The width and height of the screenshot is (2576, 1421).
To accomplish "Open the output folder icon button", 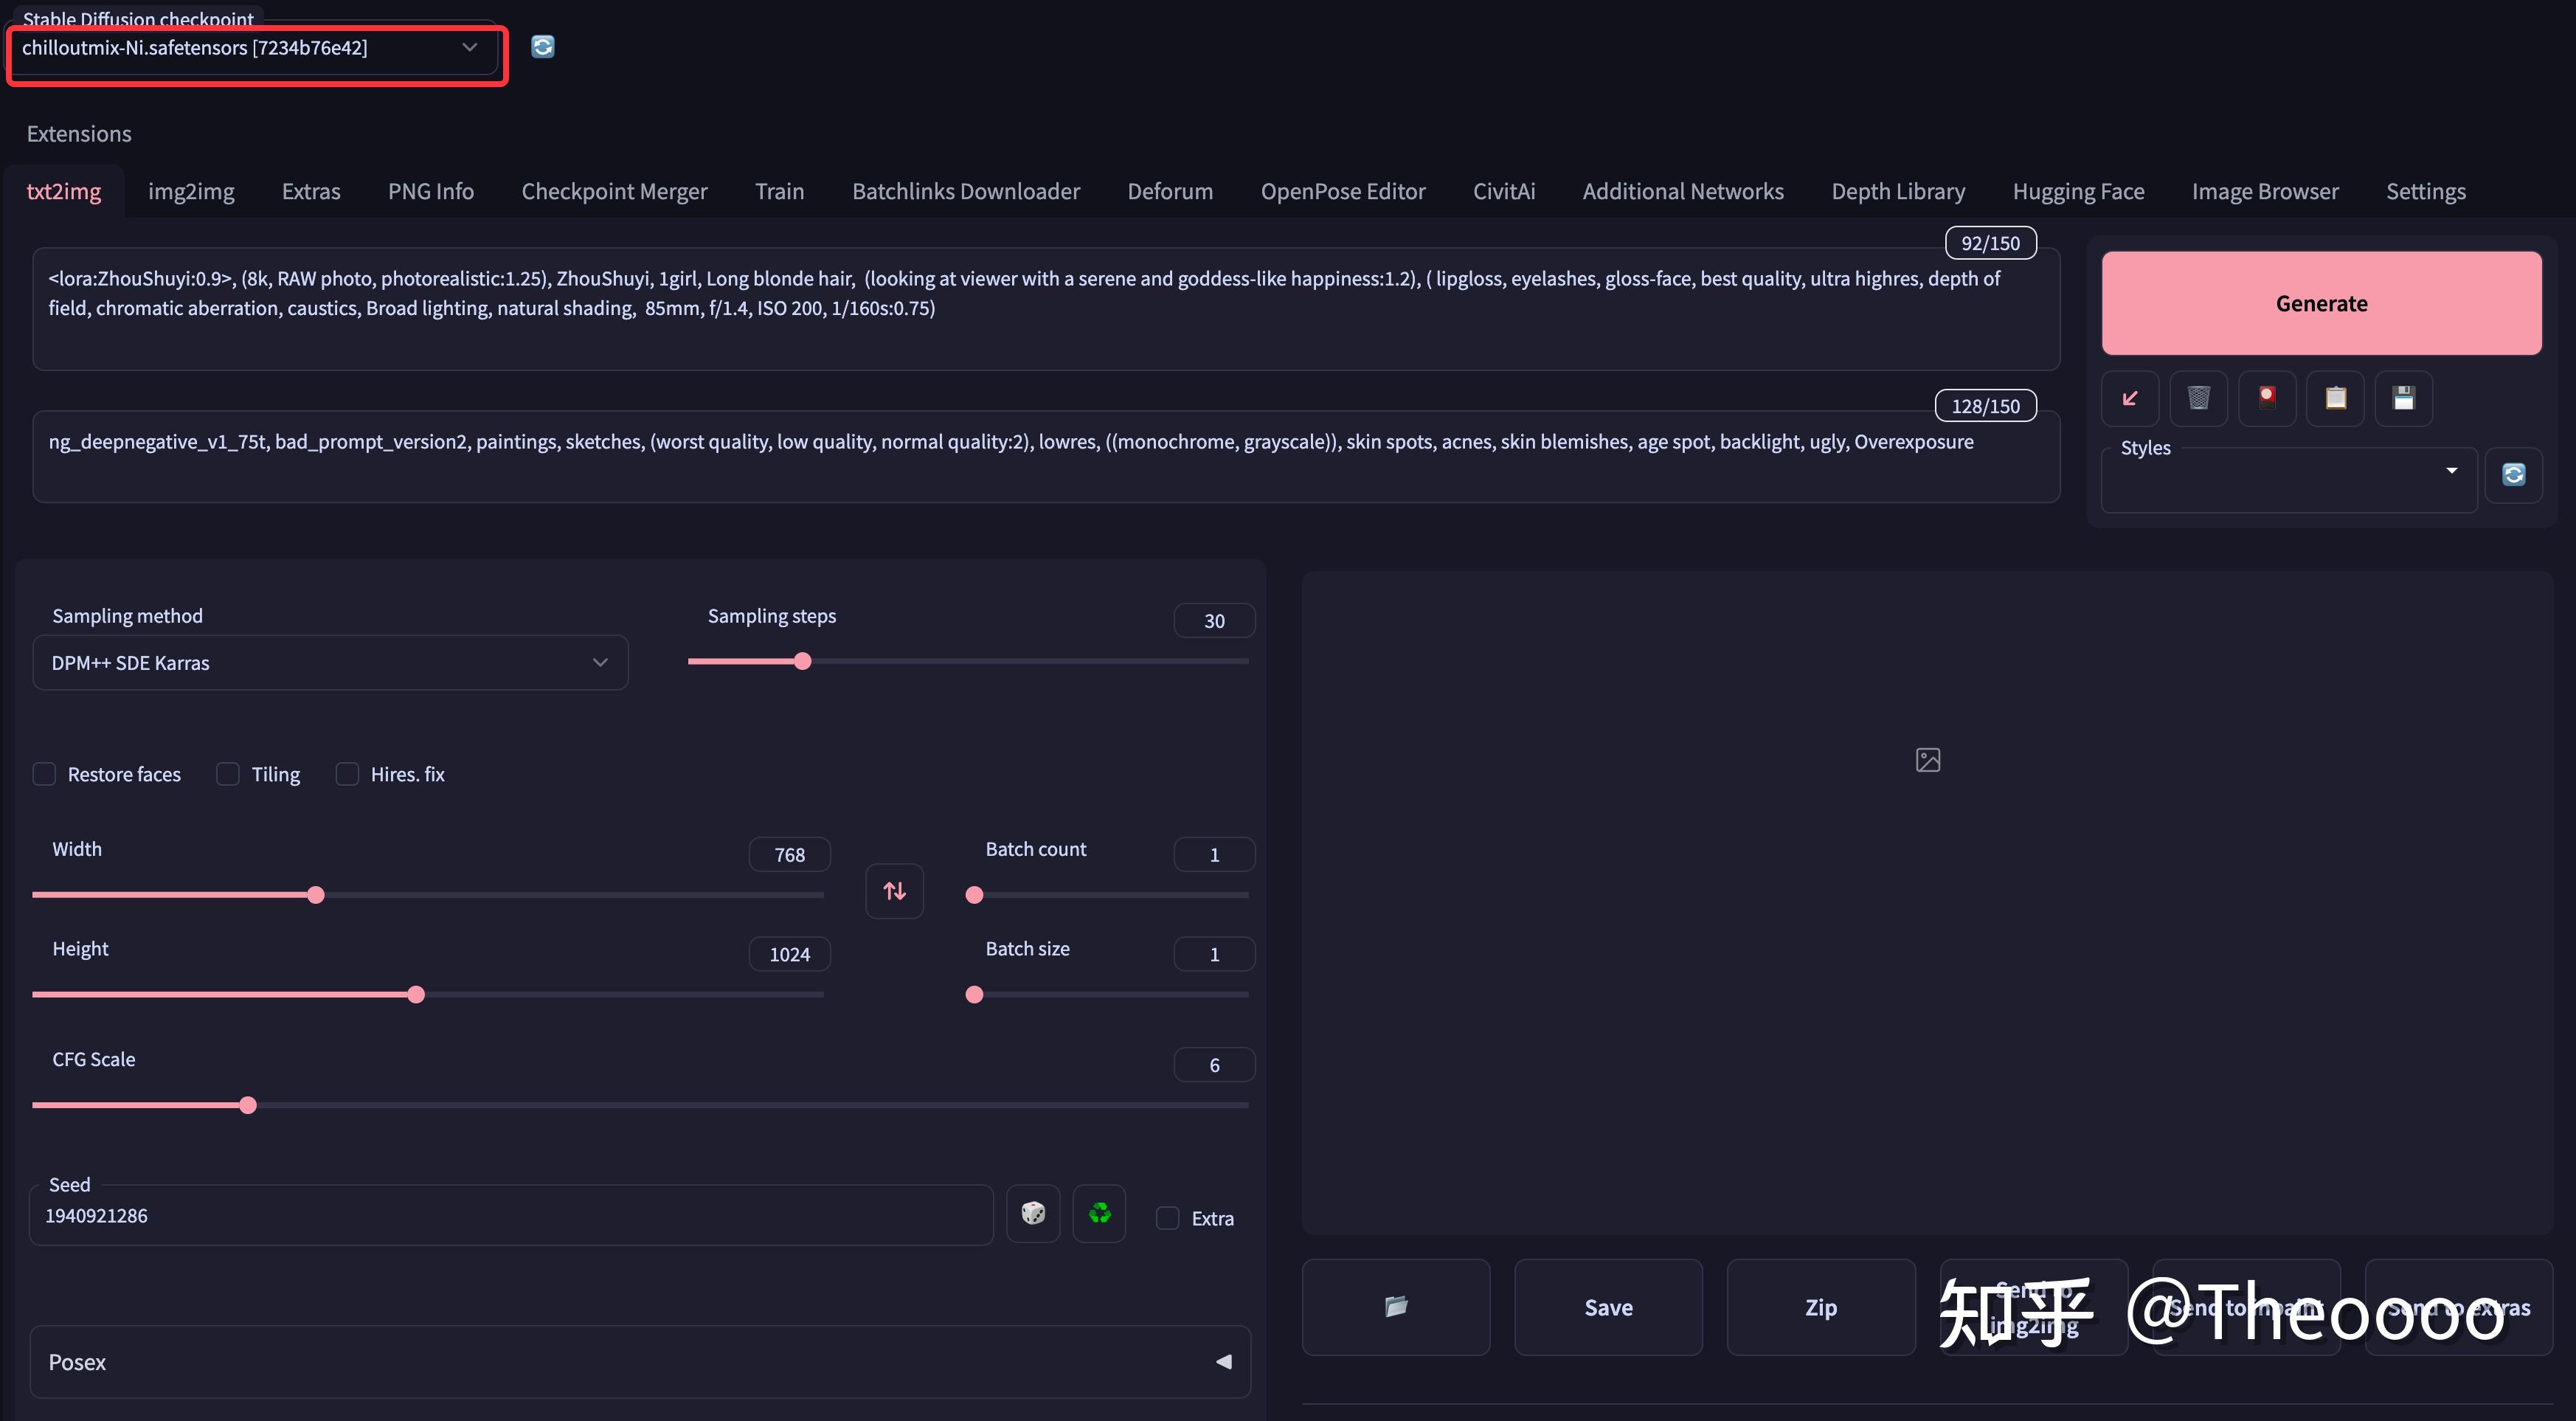I will 1396,1307.
